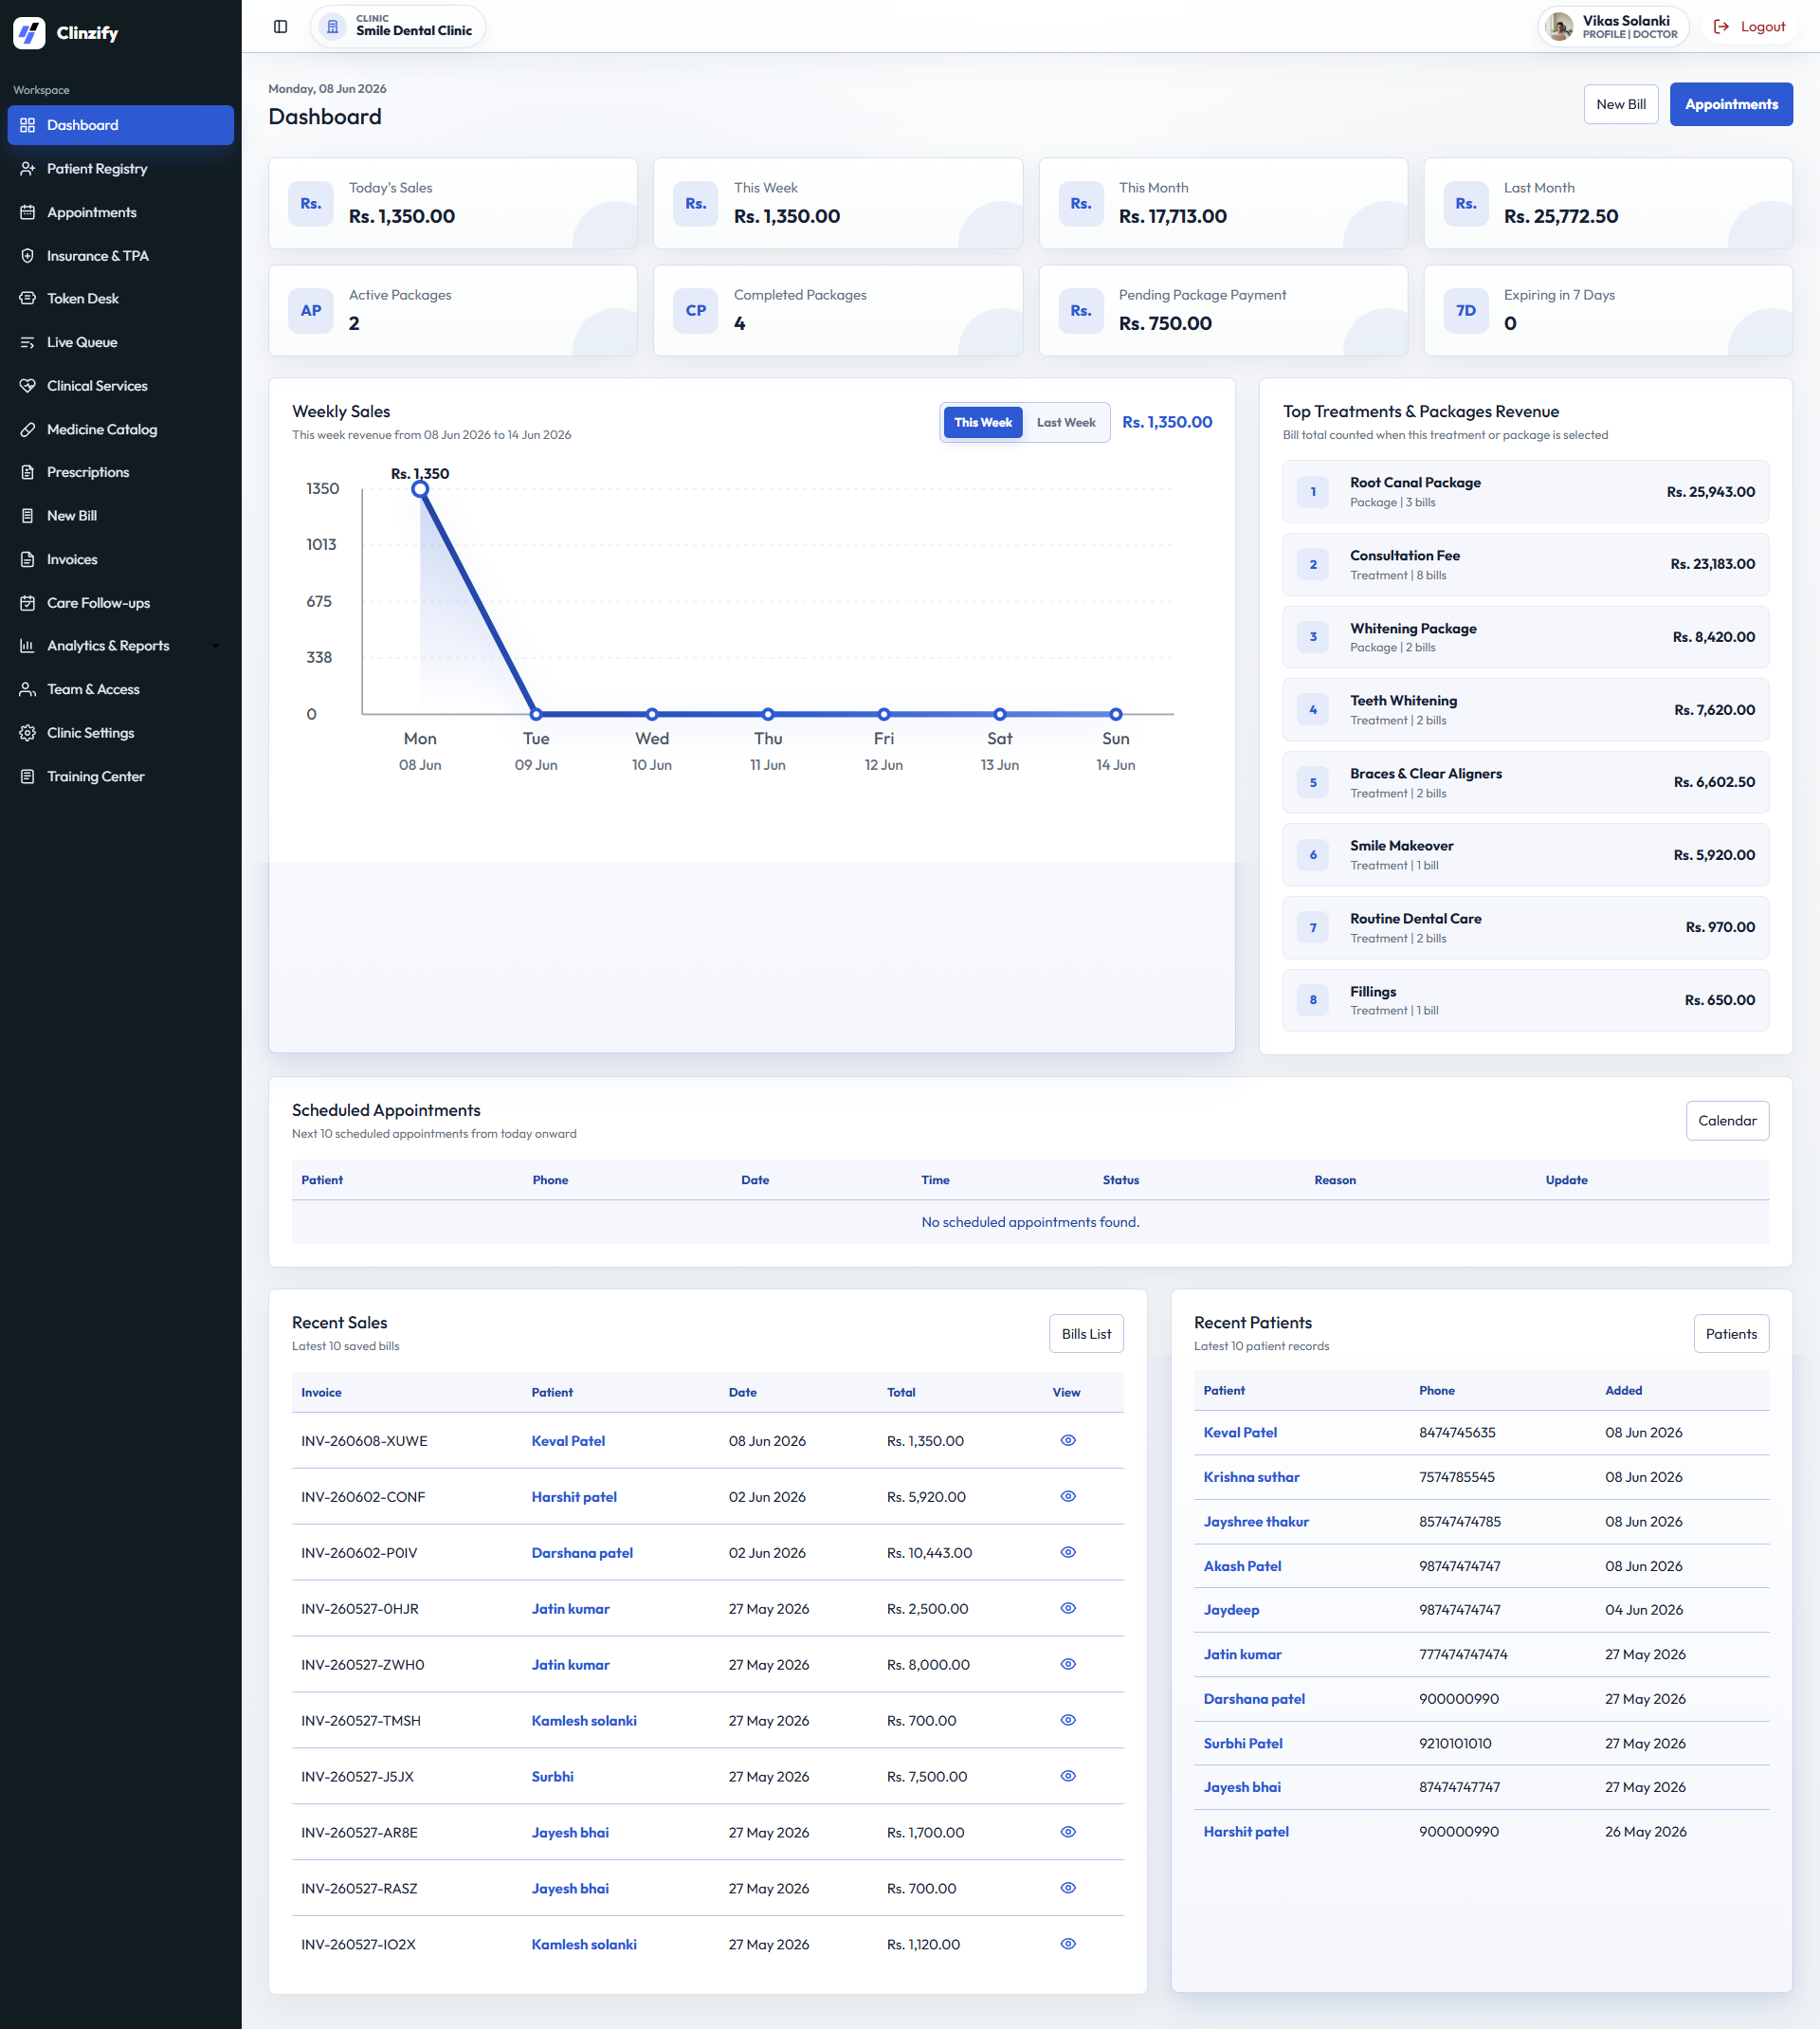Click Vikas Solanki's profile avatar

pos(1559,27)
